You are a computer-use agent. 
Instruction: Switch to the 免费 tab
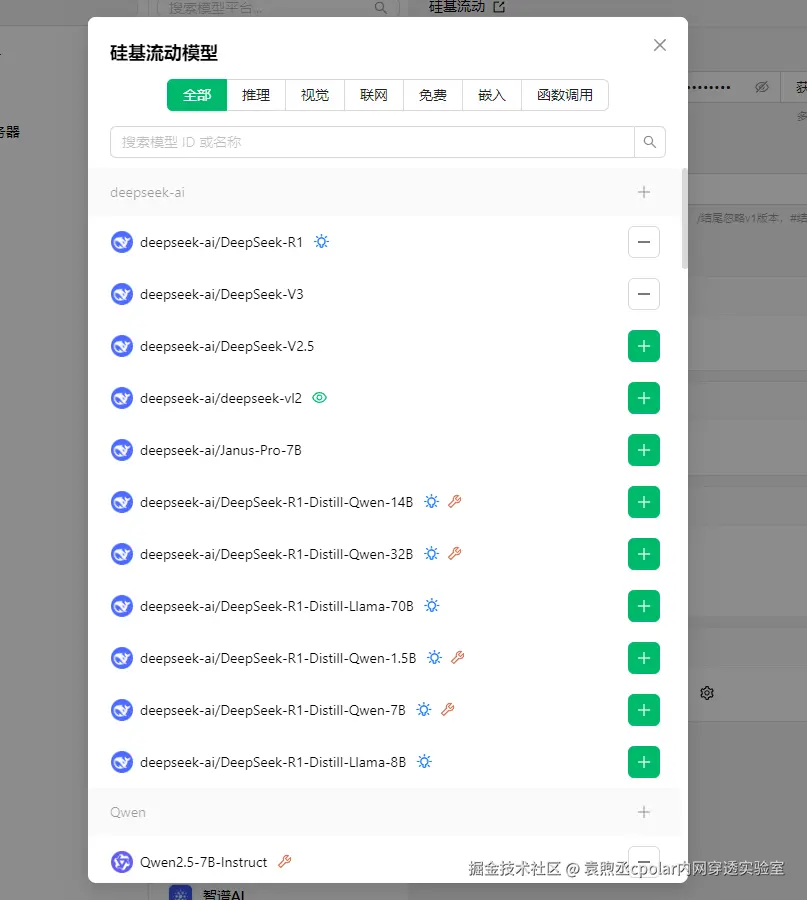tap(433, 95)
